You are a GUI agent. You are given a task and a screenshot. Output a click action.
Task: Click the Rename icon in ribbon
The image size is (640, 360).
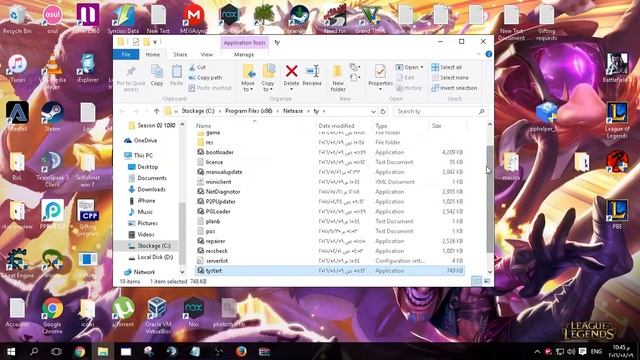pos(312,71)
